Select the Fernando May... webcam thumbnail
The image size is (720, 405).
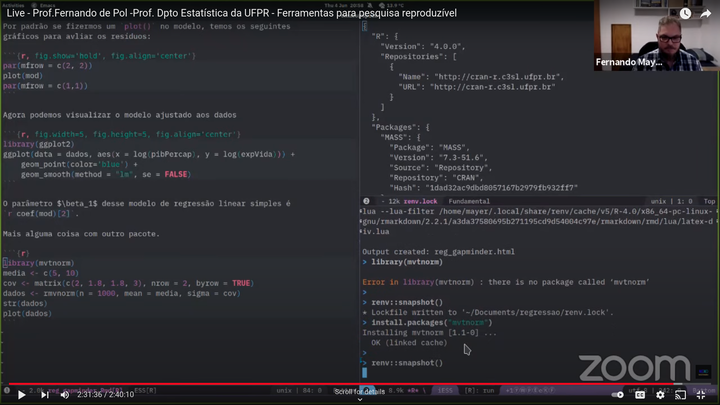pos(656,35)
